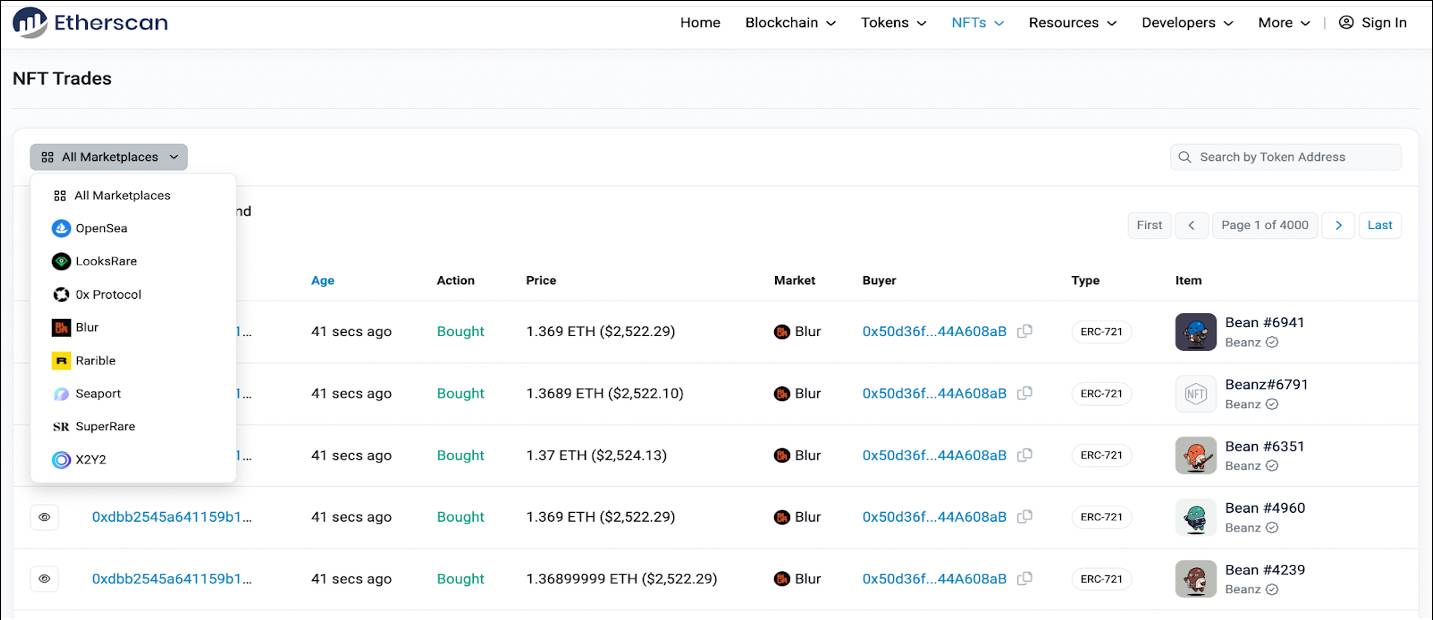Copy buyer address in Bean #6351 row
Screen dimensions: 1433x620
tap(1025, 456)
